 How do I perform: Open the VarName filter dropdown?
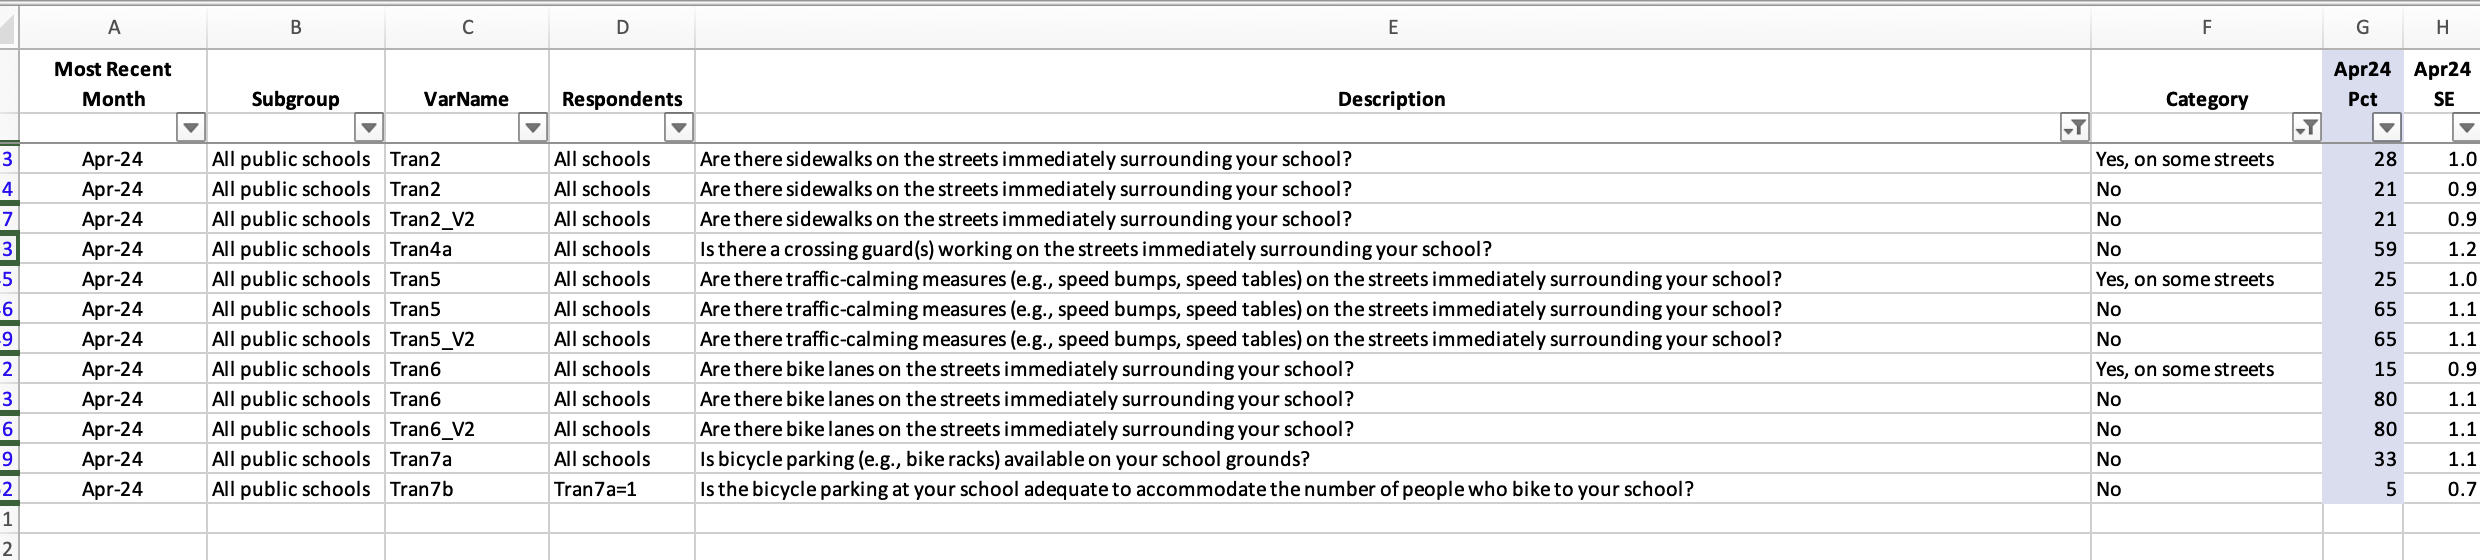(x=533, y=128)
